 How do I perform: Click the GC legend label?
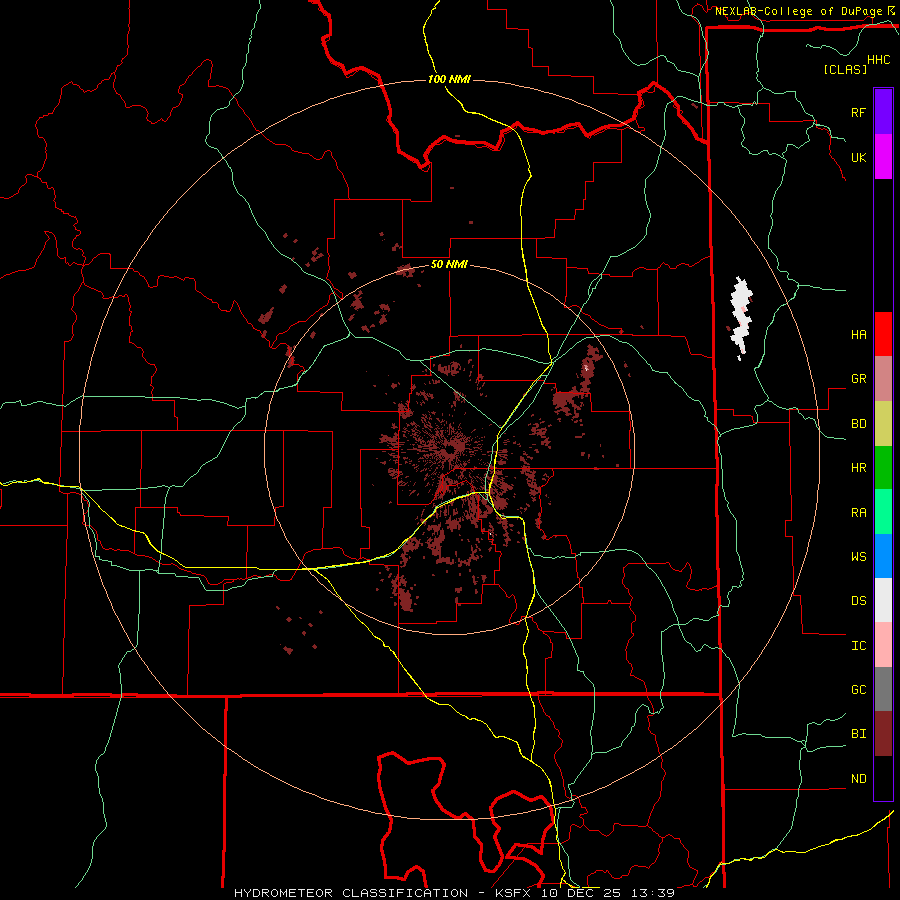pyautogui.click(x=858, y=689)
